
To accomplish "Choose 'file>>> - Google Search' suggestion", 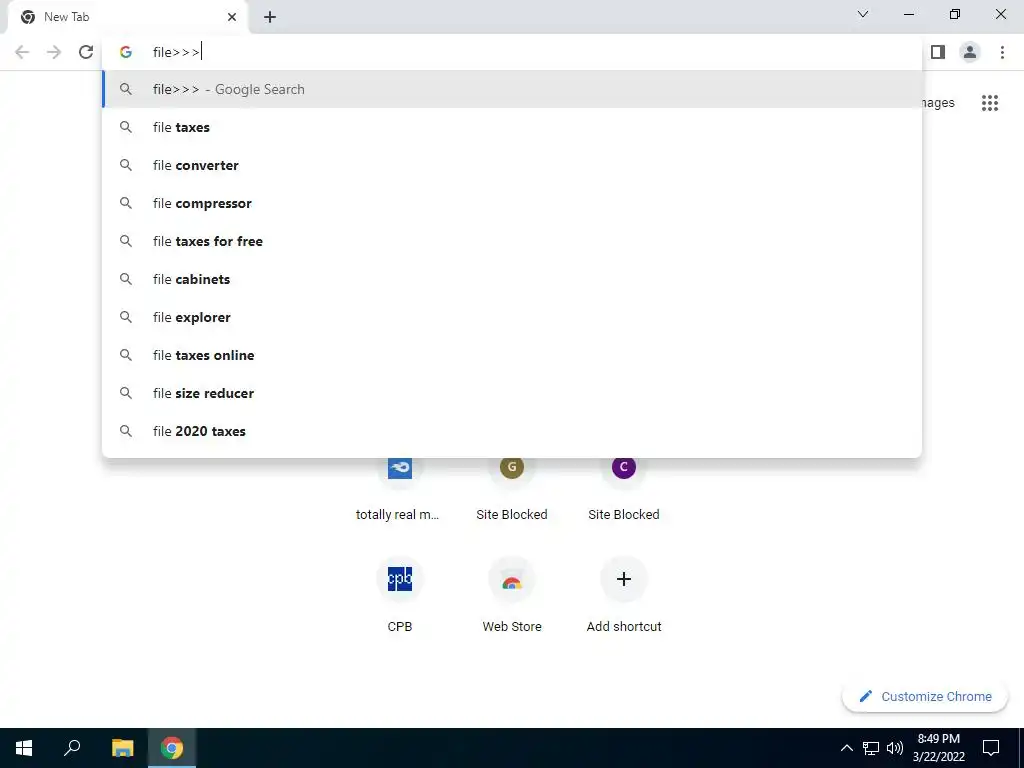I will click(512, 89).
